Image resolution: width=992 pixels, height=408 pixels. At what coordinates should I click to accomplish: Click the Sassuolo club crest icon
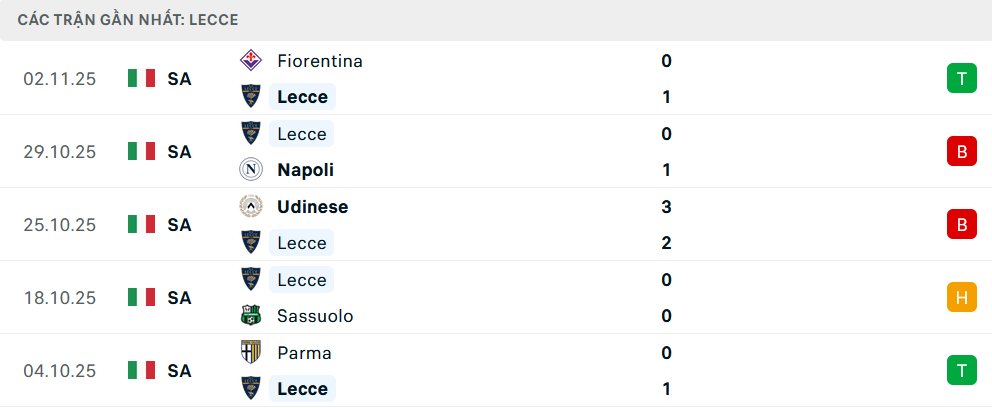coord(250,316)
